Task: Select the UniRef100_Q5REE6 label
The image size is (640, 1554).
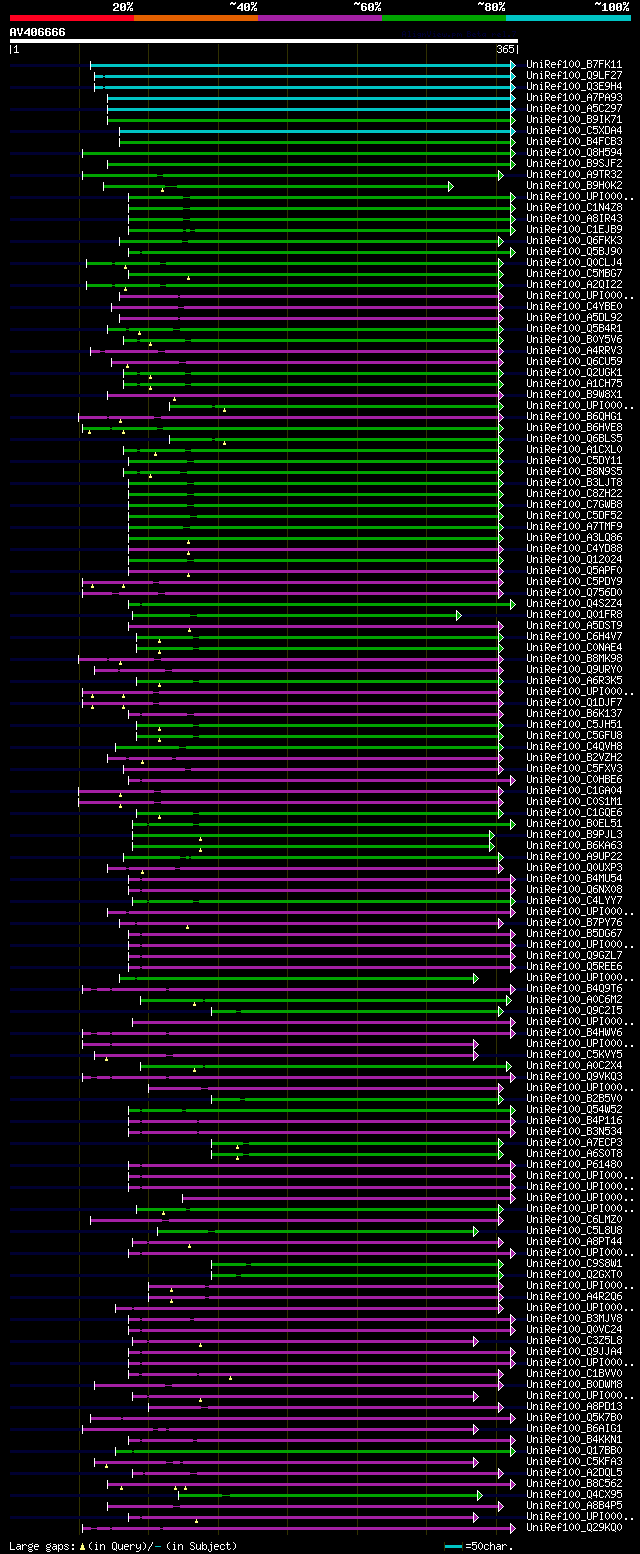Action: pyautogui.click(x=574, y=966)
